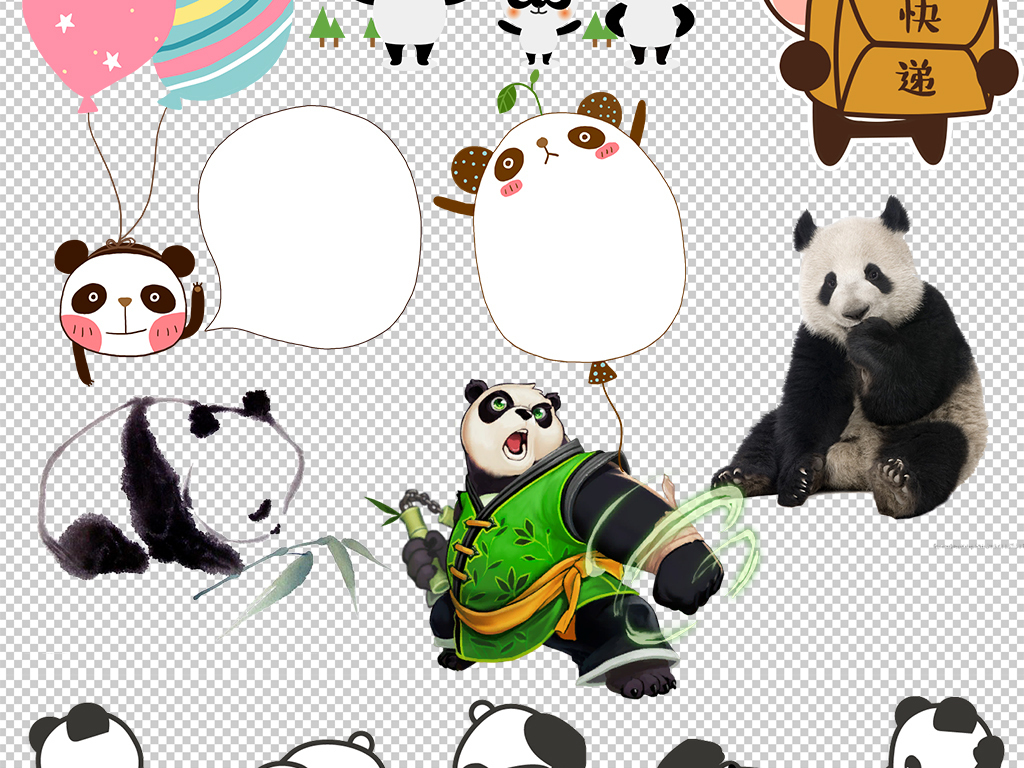Click the 快 character on the delivery box

920,16
